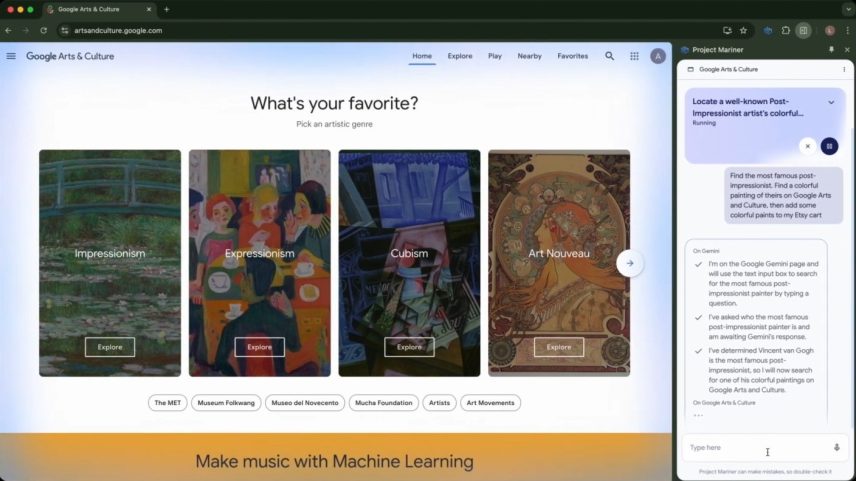Viewport: 856px width, 481px height.
Task: Open Mariner tab options three-dot menu
Action: tap(844, 69)
